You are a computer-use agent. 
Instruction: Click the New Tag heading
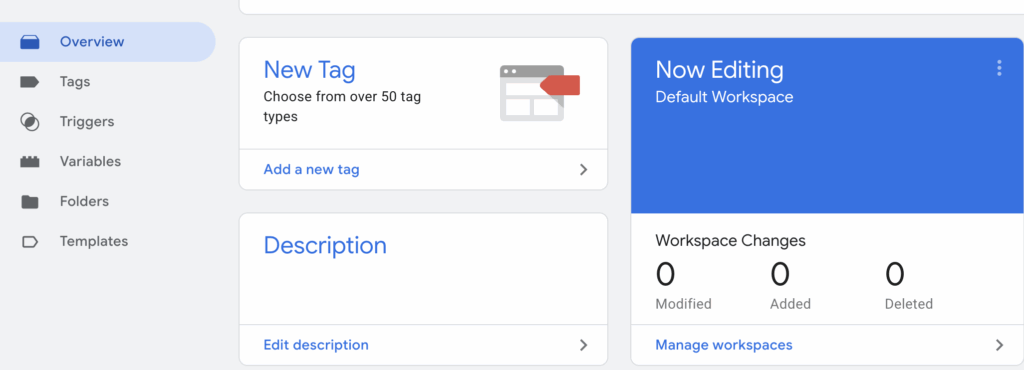point(310,70)
